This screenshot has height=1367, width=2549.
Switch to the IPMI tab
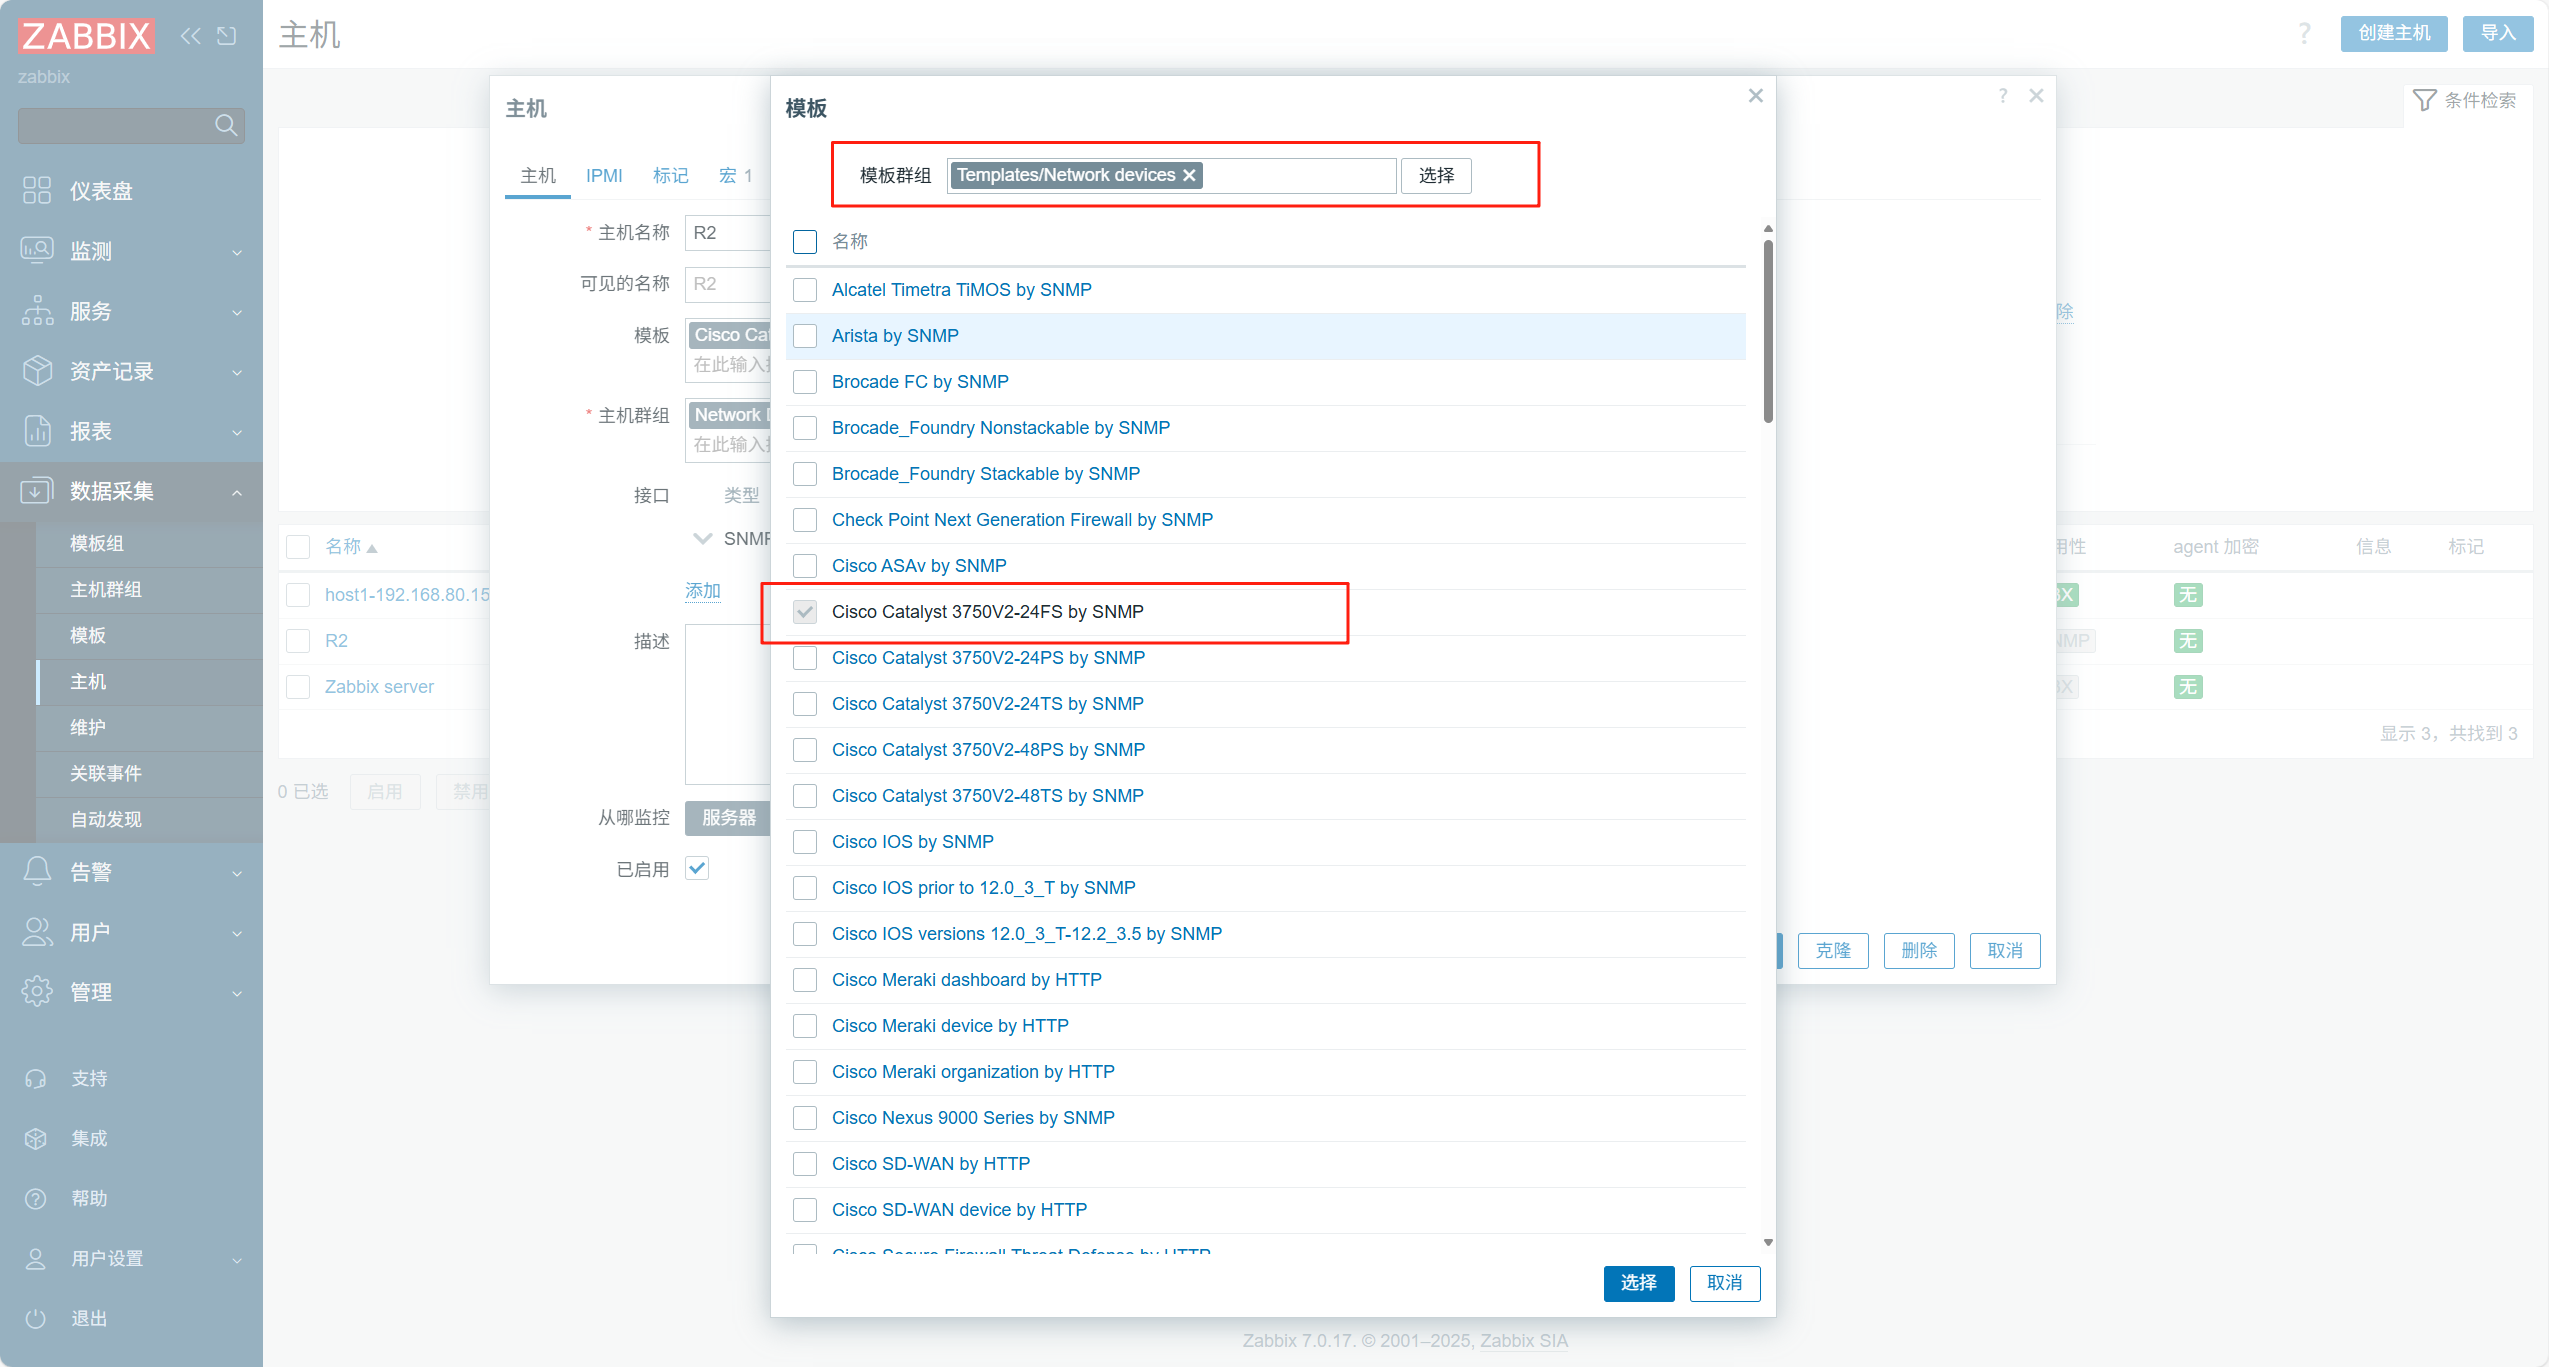tap(604, 176)
